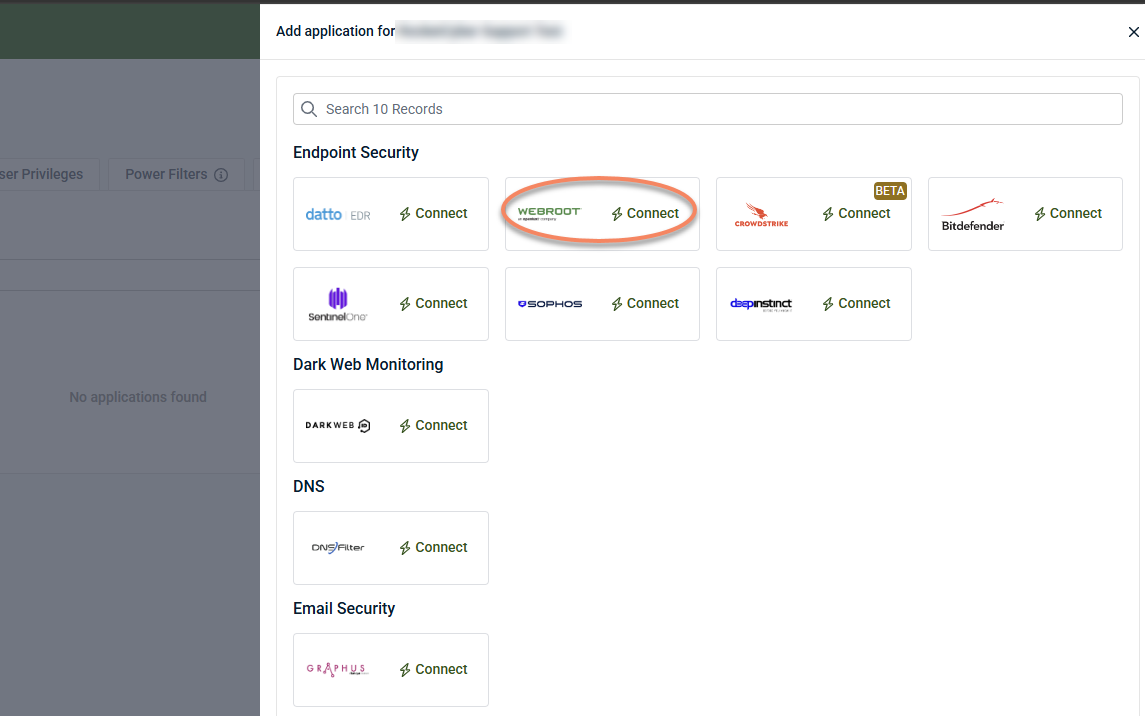Viewport: 1145px width, 716px height.
Task: Click the Deep Instinct logo
Action: click(761, 304)
